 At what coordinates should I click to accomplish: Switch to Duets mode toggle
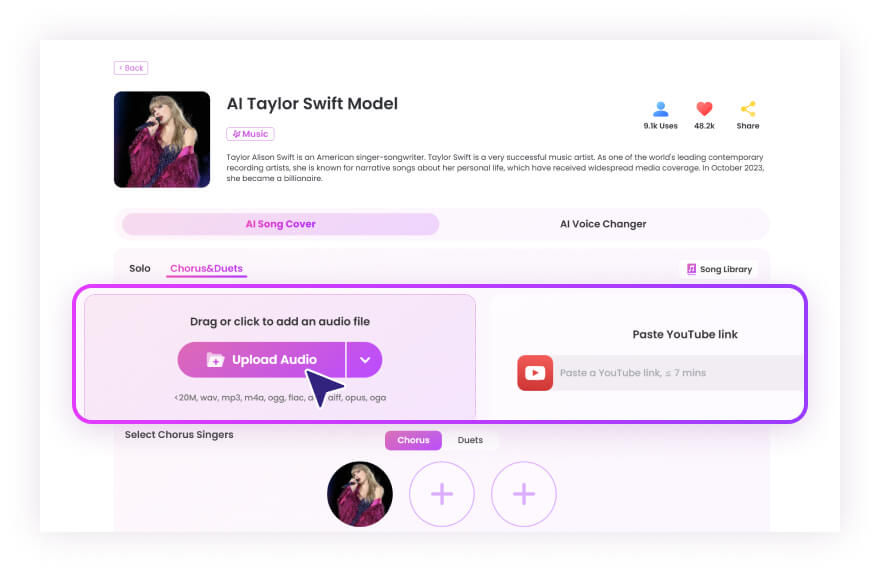coord(470,440)
